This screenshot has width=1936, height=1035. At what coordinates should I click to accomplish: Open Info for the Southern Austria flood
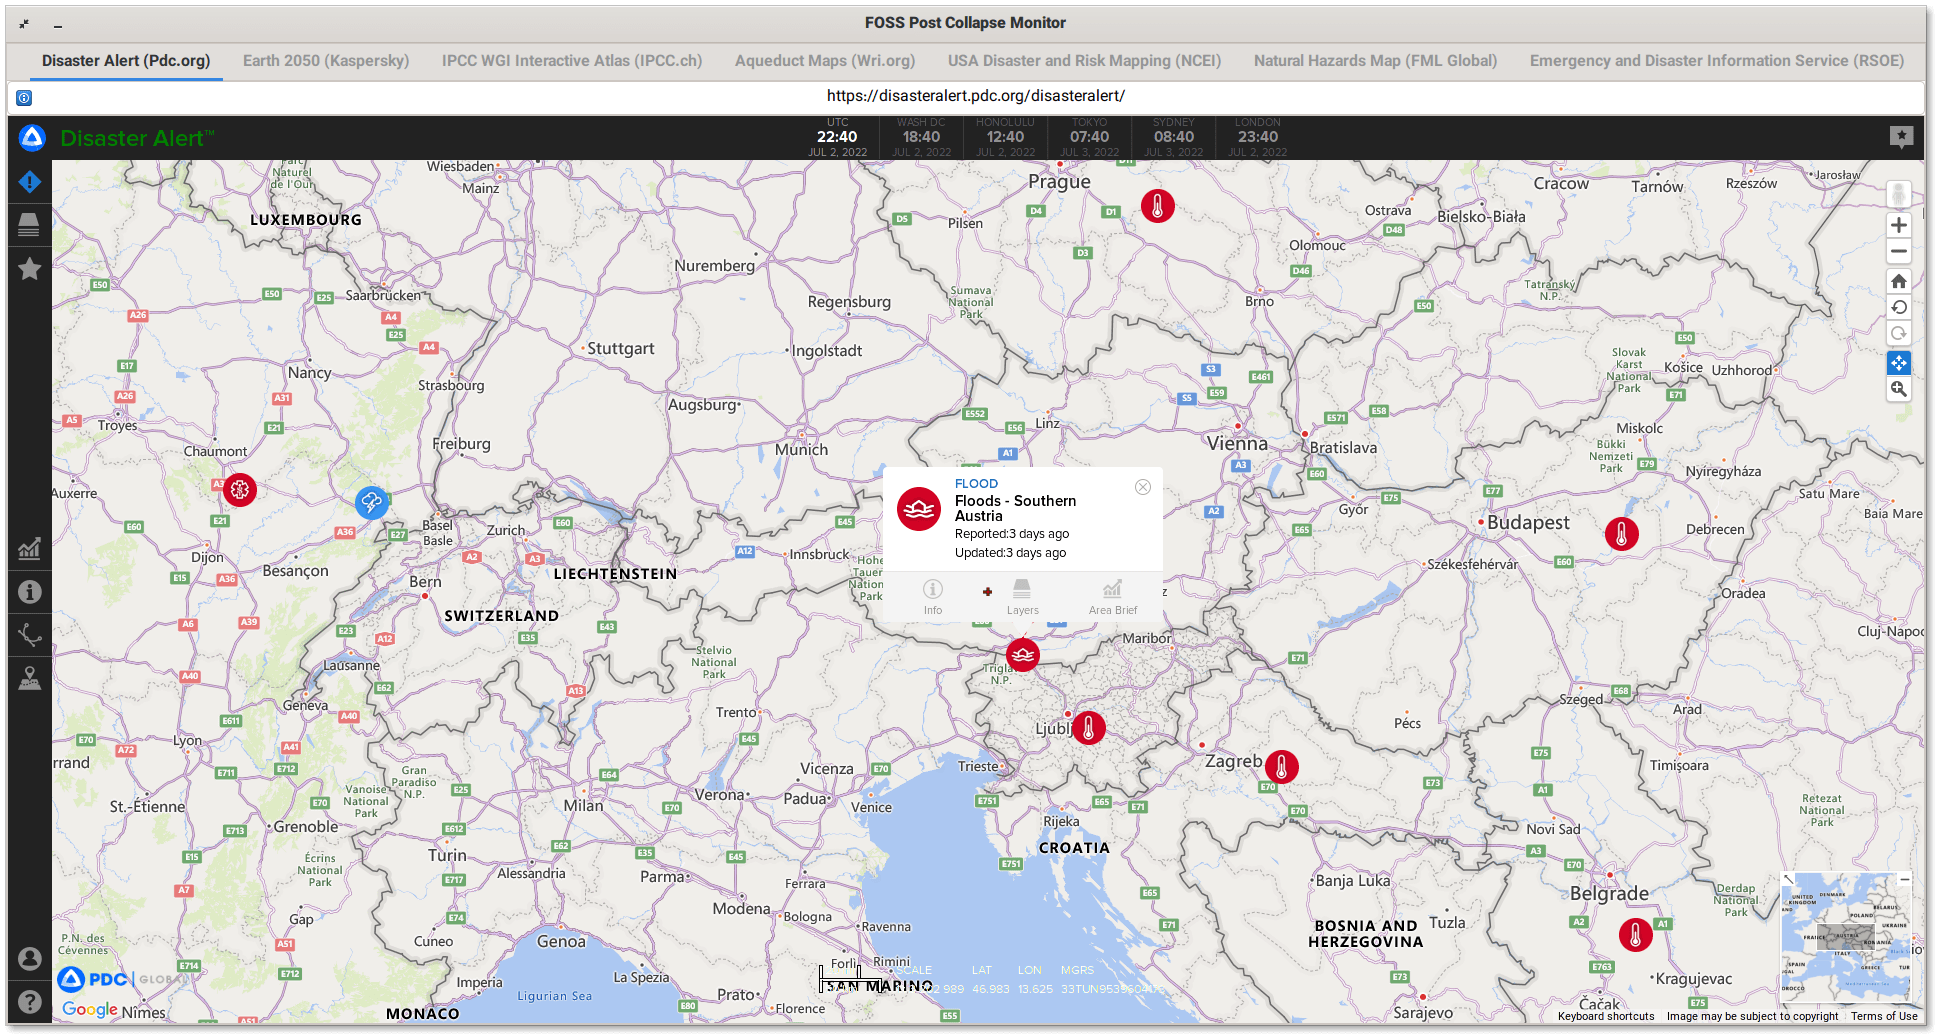tap(933, 597)
